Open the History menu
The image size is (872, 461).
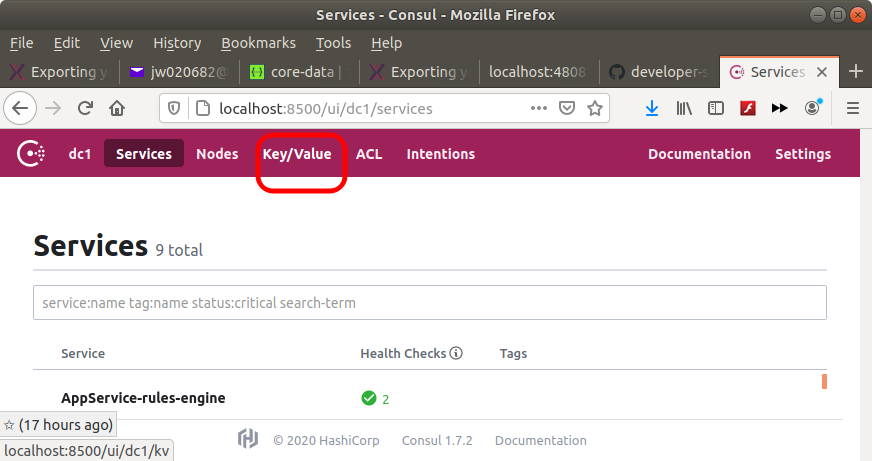[x=177, y=43]
